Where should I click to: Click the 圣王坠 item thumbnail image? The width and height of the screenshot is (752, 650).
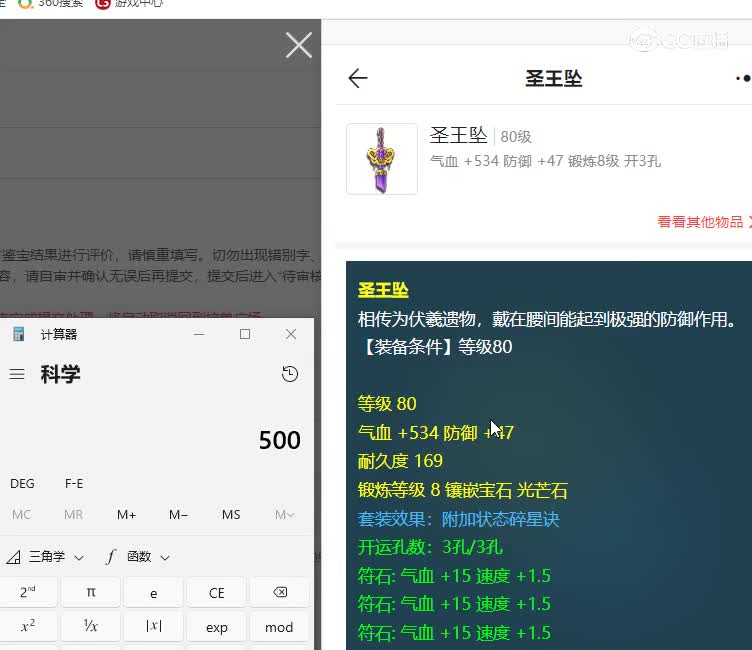[x=382, y=159]
